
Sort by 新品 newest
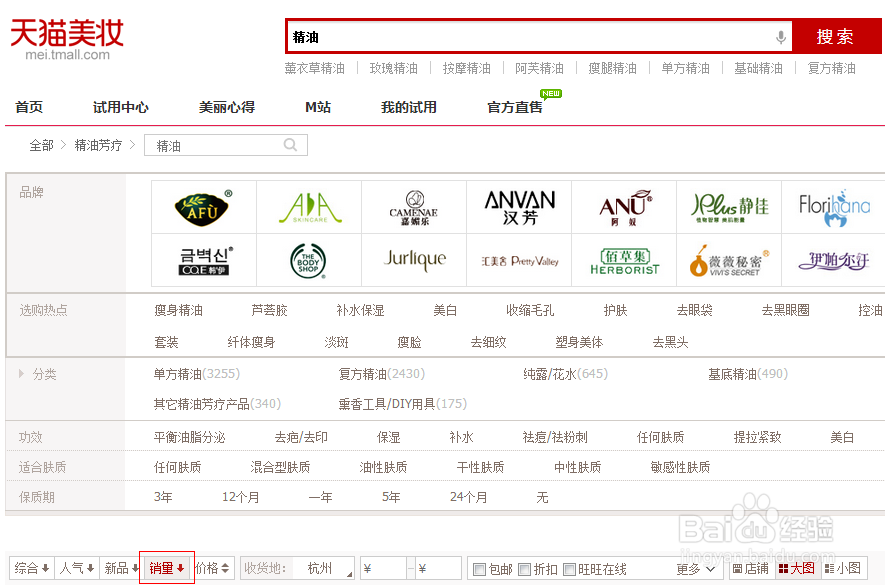121,568
